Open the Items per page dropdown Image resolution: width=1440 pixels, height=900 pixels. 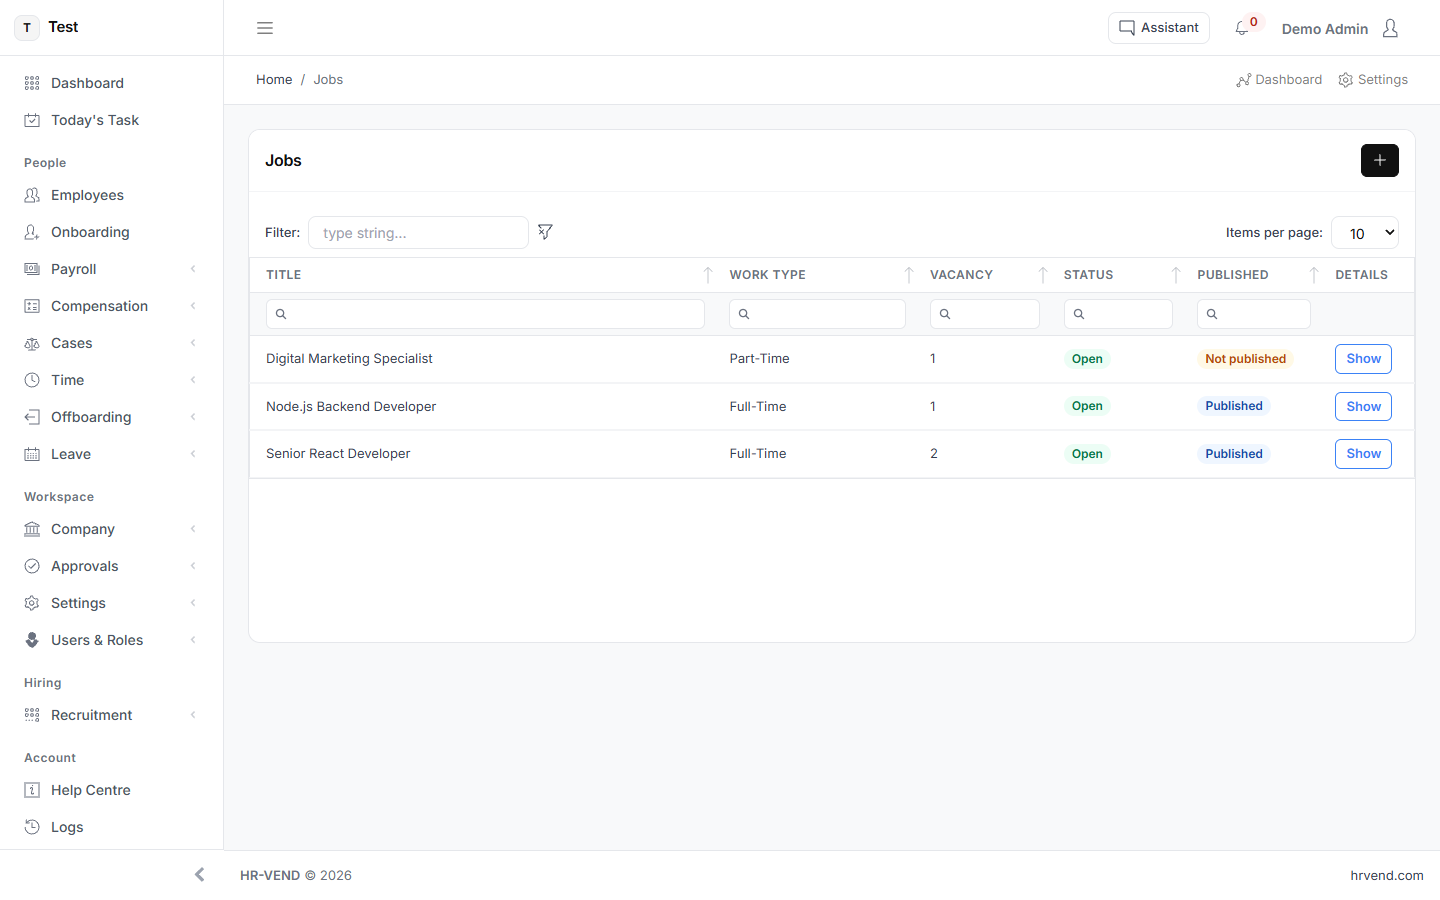click(1365, 233)
